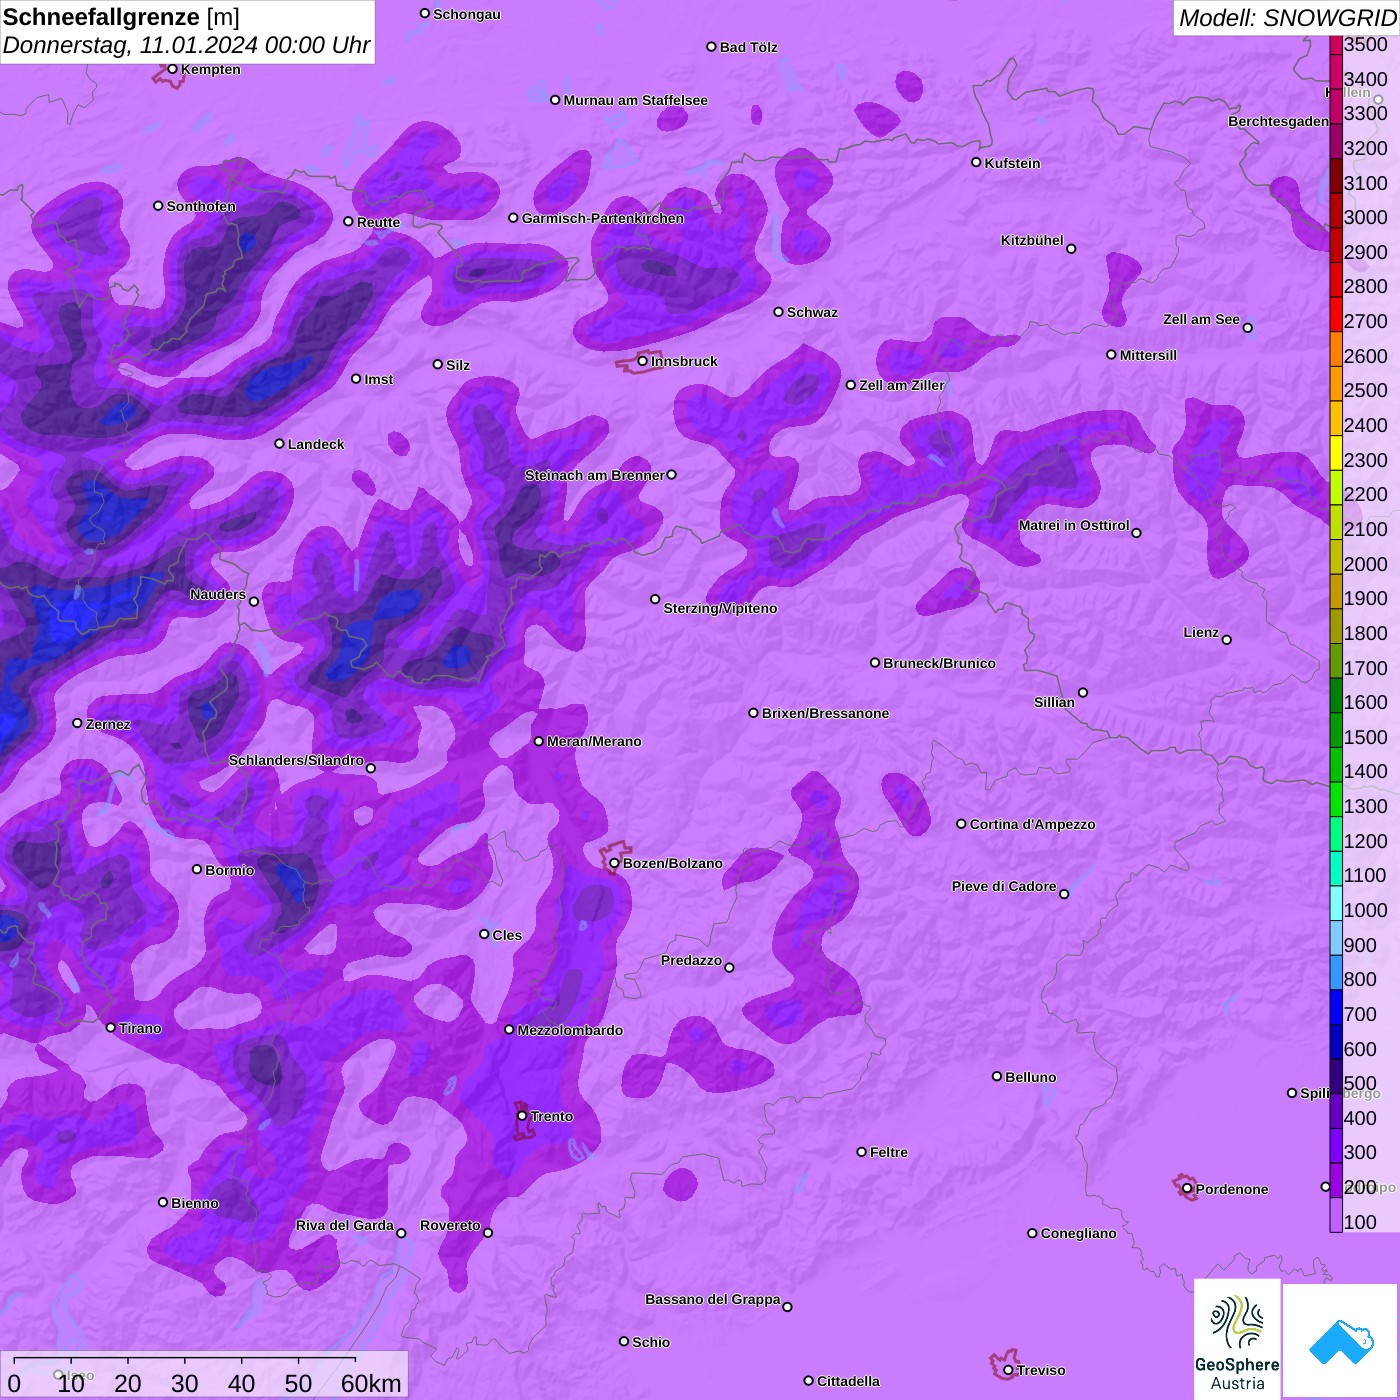Click the 'Sonthofen' label
Image resolution: width=1400 pixels, height=1400 pixels.
click(x=201, y=206)
